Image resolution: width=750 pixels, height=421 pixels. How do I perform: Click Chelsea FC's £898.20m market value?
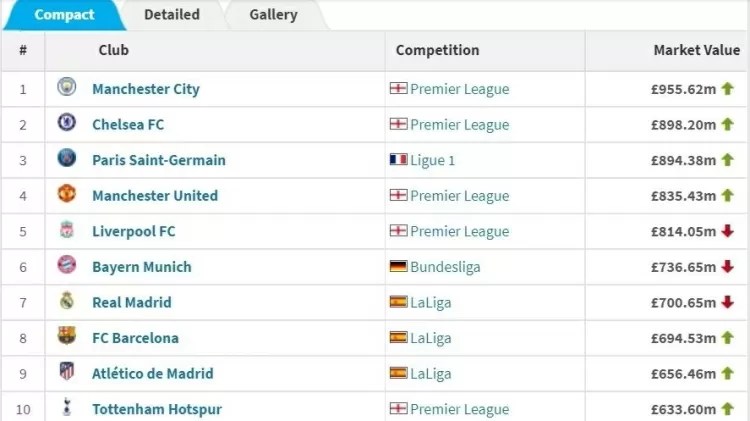pos(683,125)
